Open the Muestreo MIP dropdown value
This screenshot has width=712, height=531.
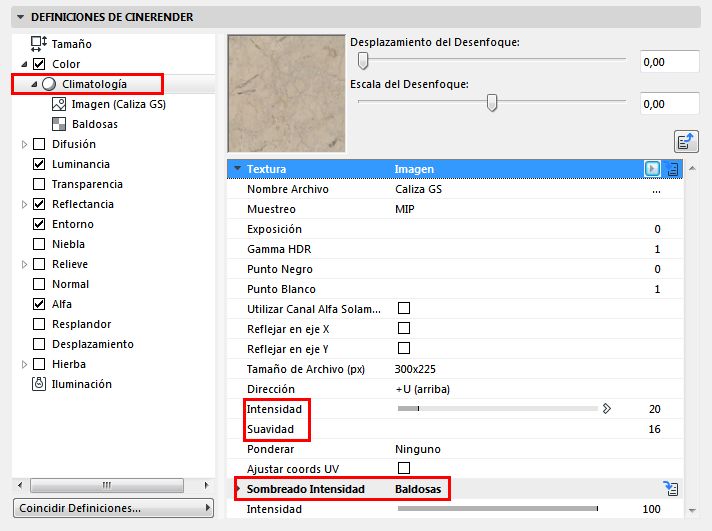[405, 209]
